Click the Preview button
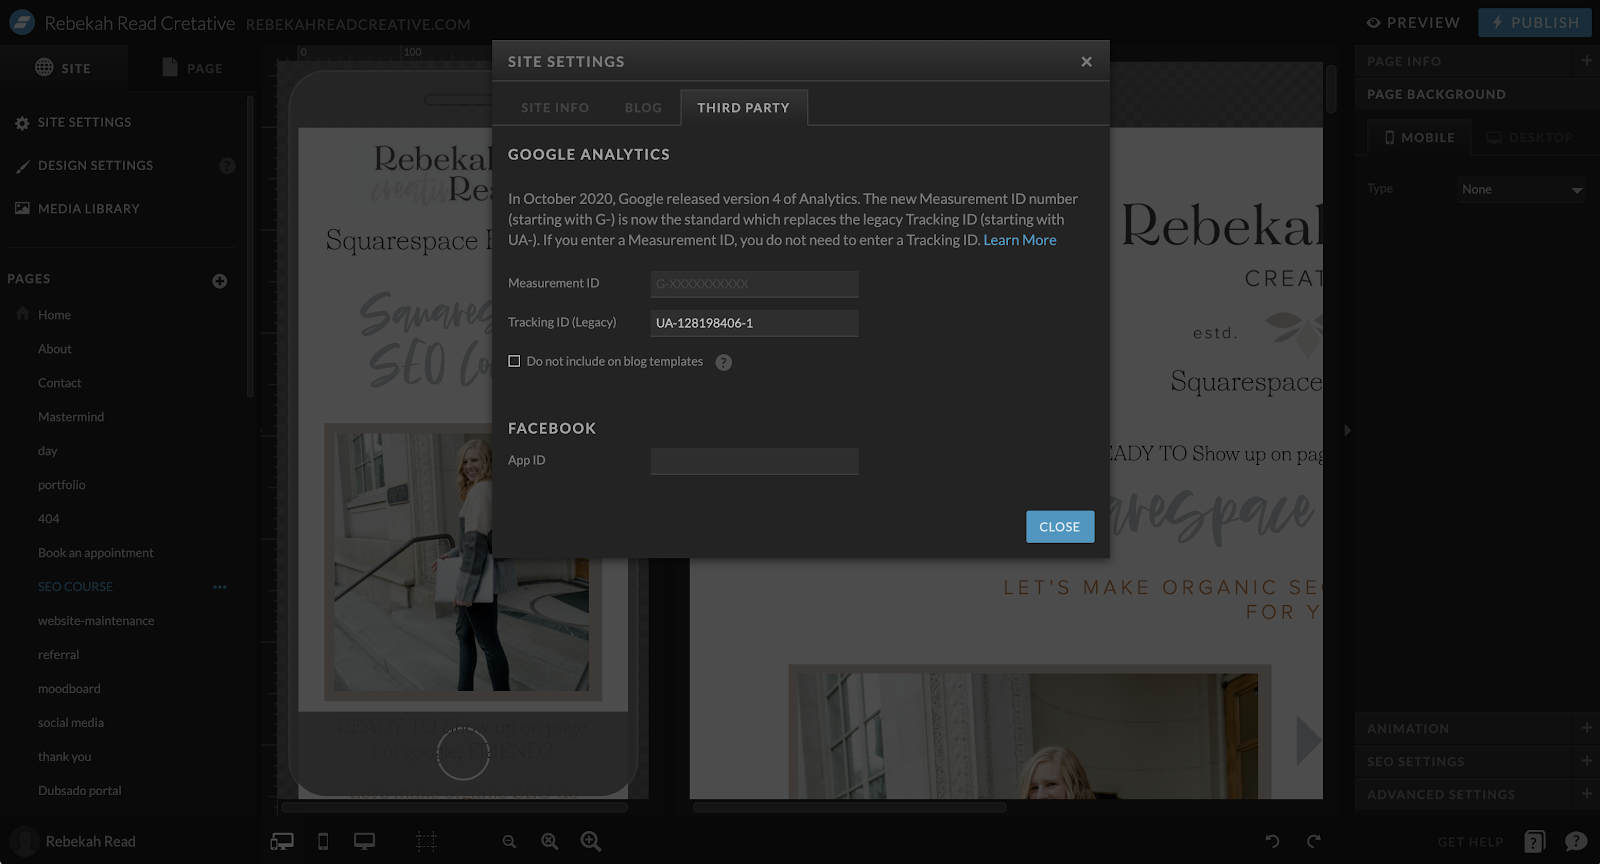Image resolution: width=1600 pixels, height=864 pixels. tap(1413, 22)
